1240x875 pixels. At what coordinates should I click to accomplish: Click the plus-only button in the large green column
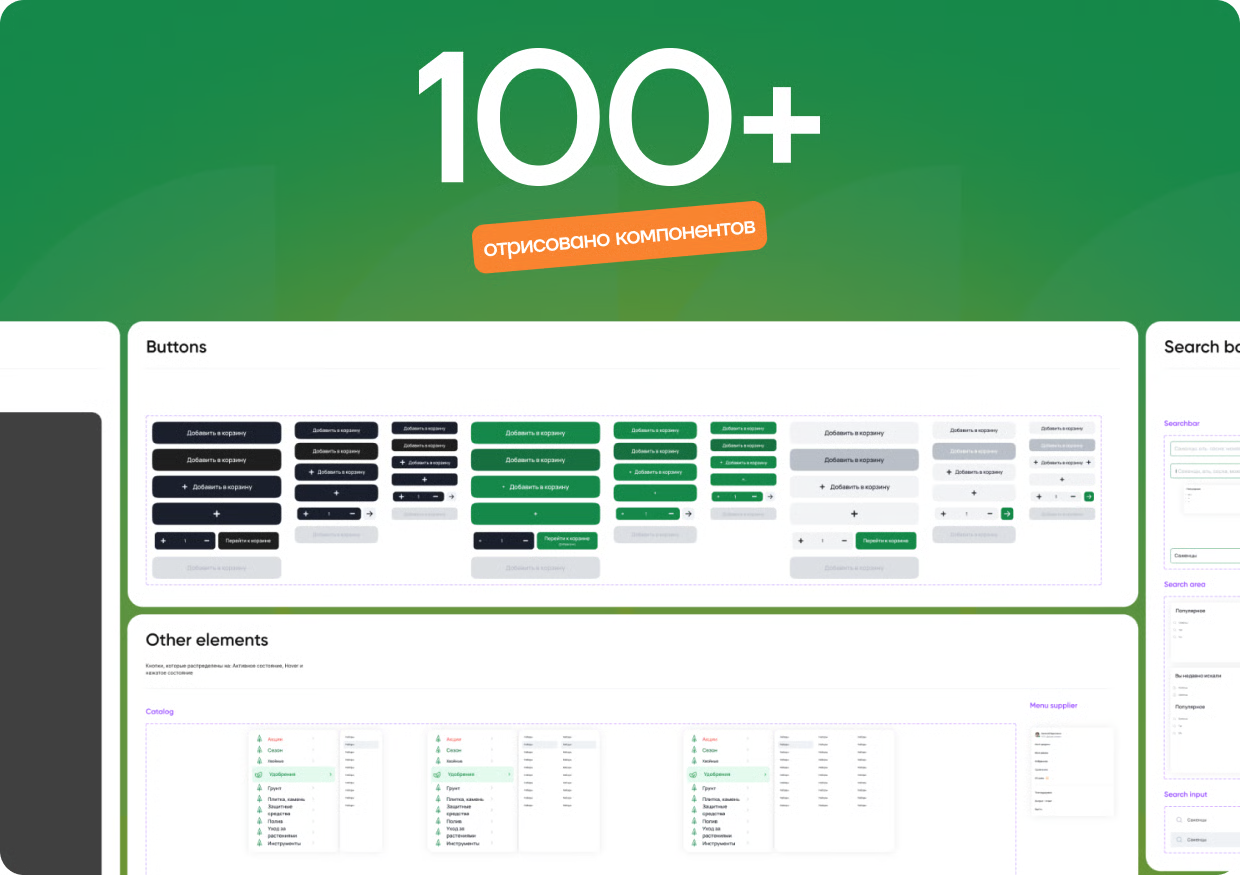pos(535,514)
